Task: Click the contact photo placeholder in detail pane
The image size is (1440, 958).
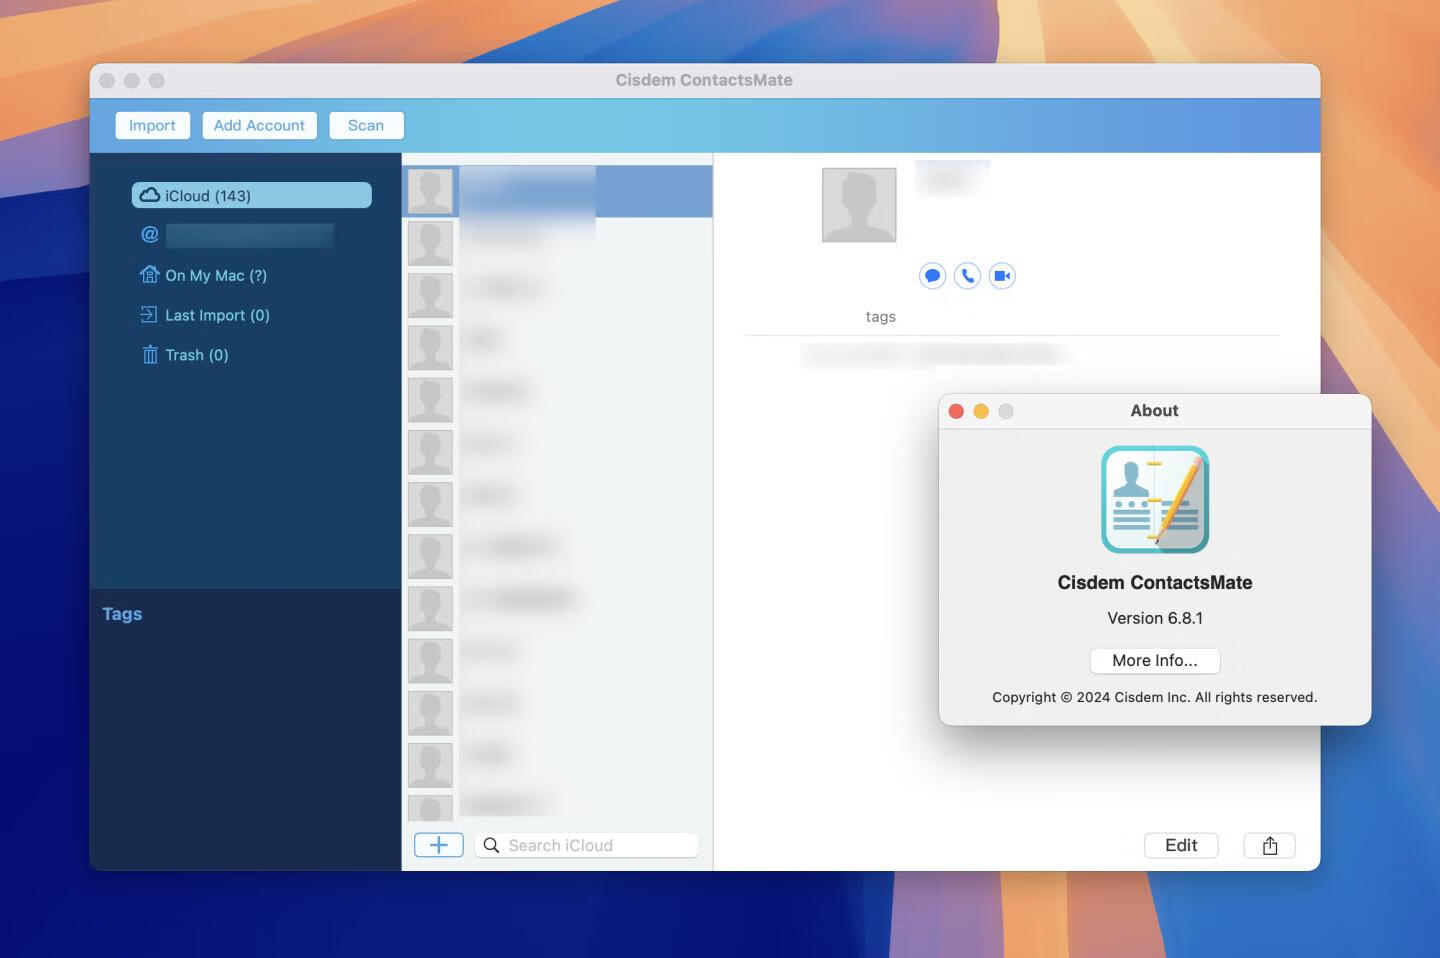Action: tap(859, 205)
